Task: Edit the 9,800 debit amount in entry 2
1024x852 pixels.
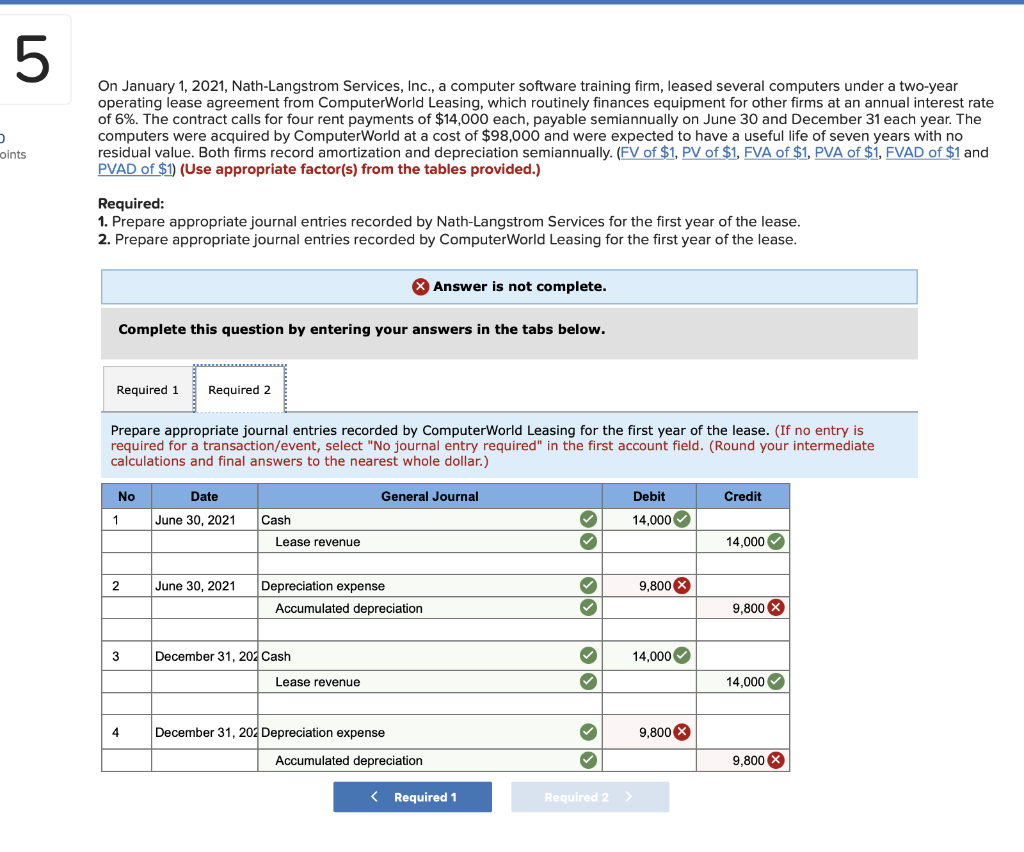Action: click(x=649, y=586)
